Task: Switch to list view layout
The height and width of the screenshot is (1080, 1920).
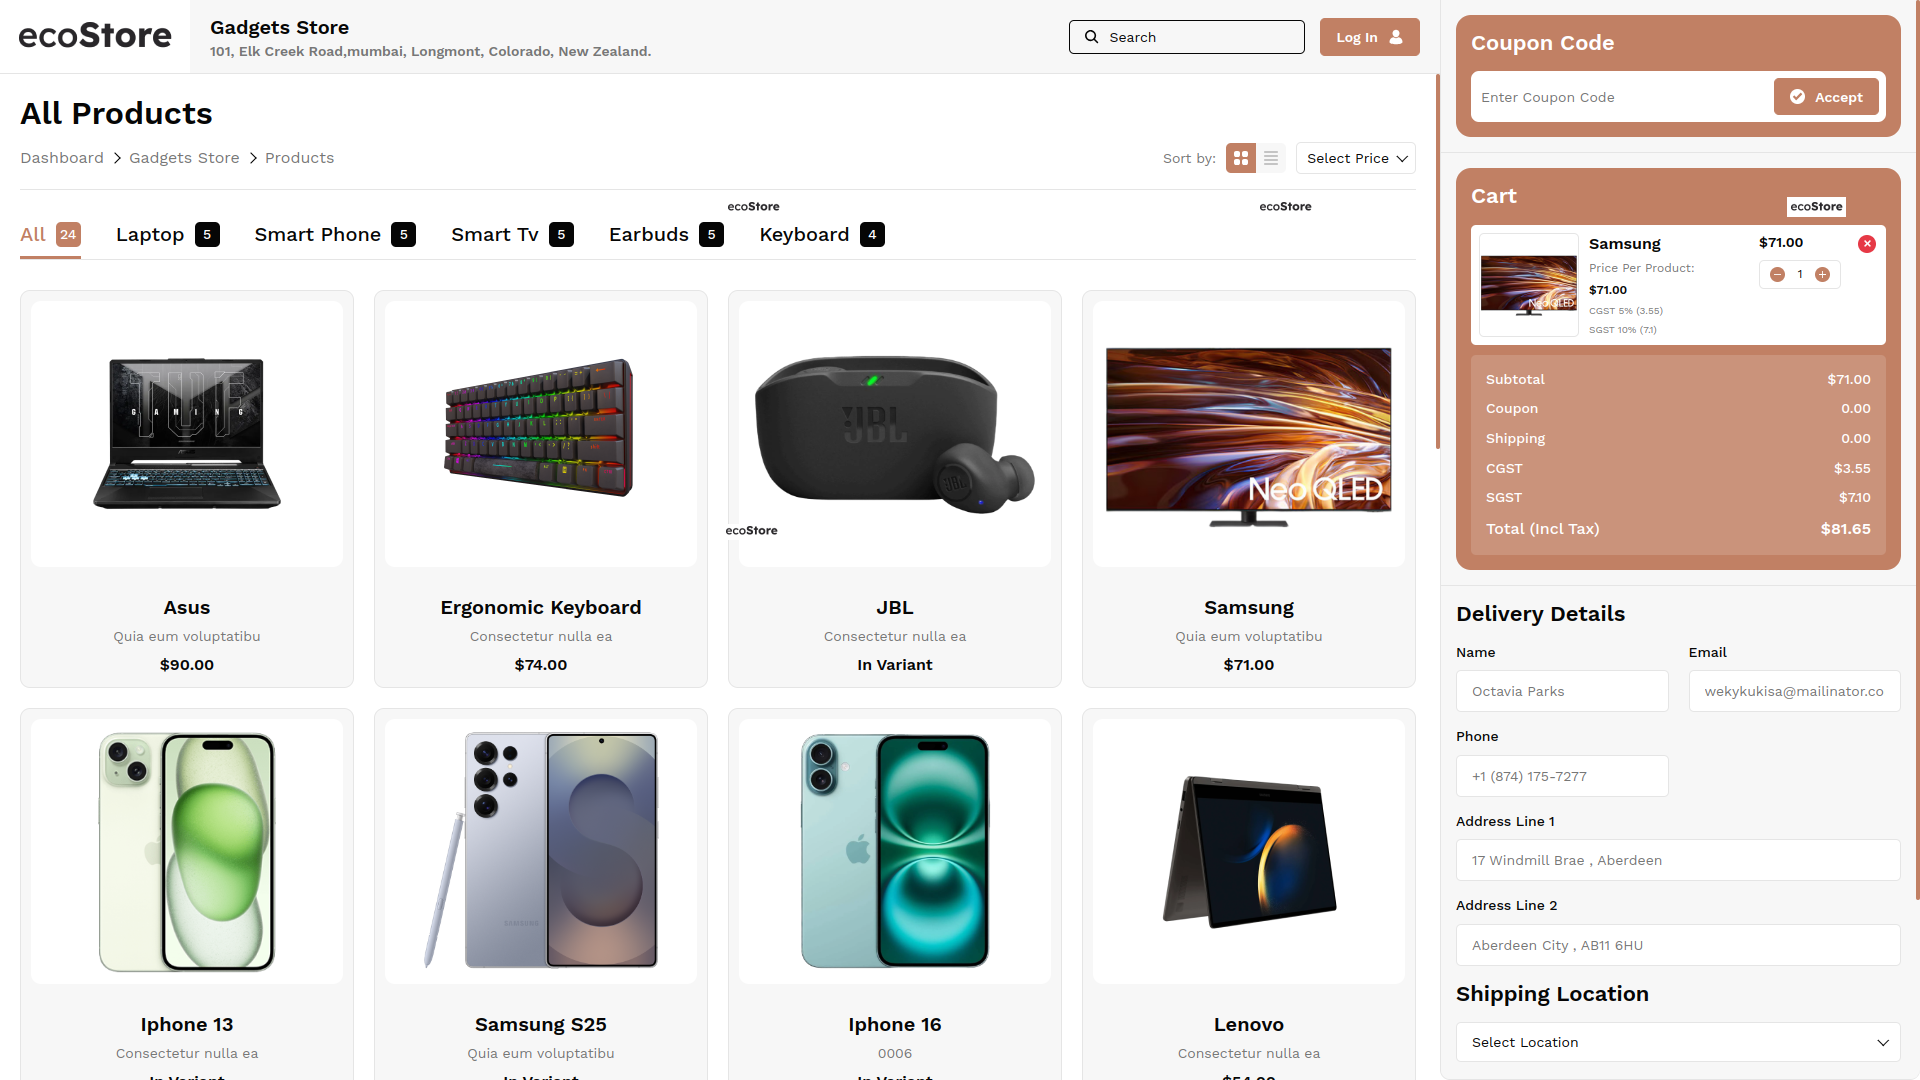Action: coord(1271,158)
